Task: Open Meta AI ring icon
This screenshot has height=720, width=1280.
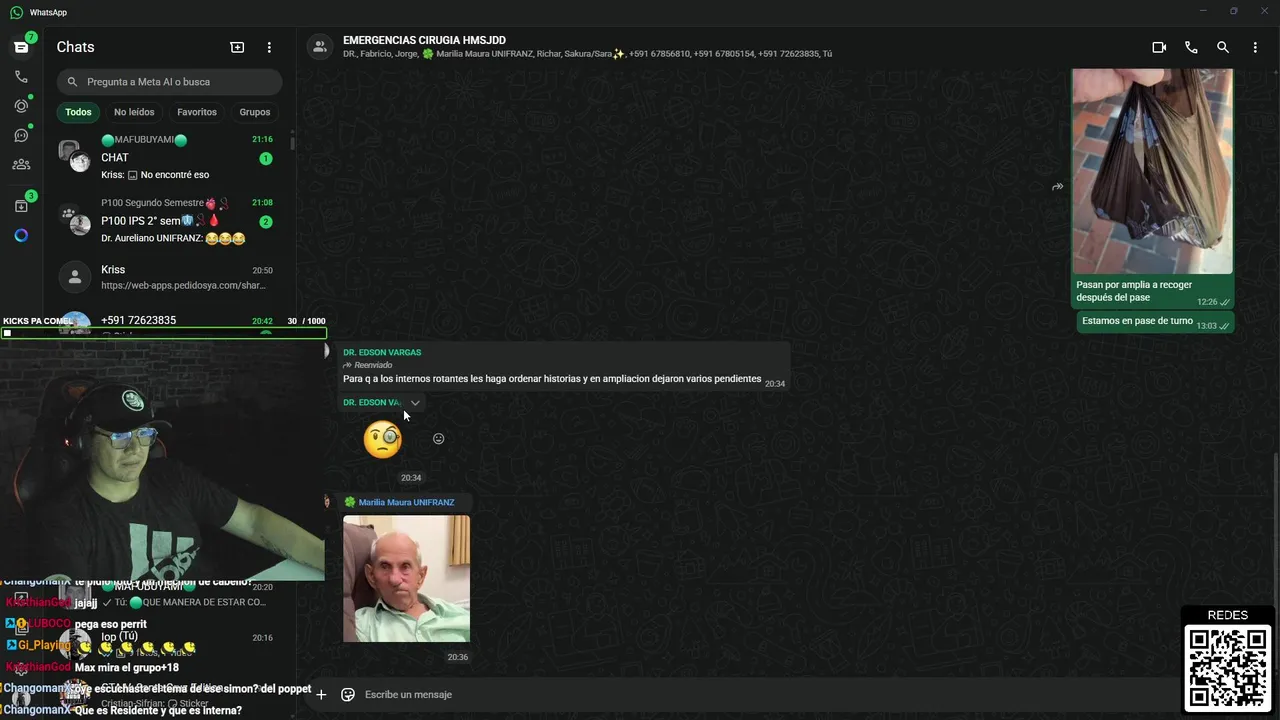Action: 21,236
